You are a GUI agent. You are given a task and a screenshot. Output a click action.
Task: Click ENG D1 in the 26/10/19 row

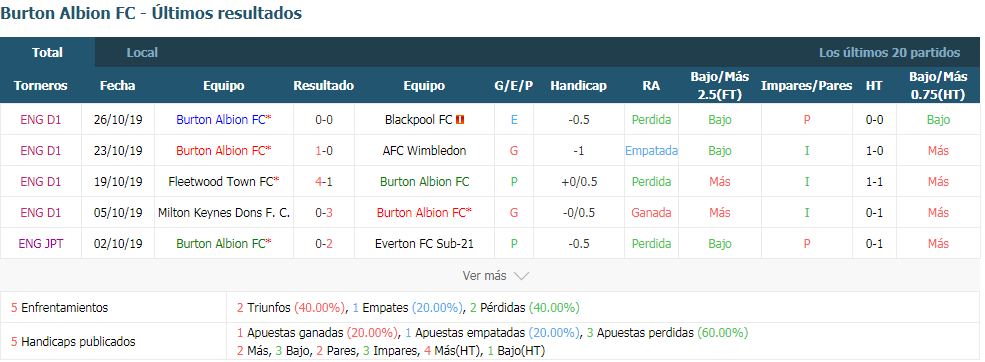coord(41,119)
